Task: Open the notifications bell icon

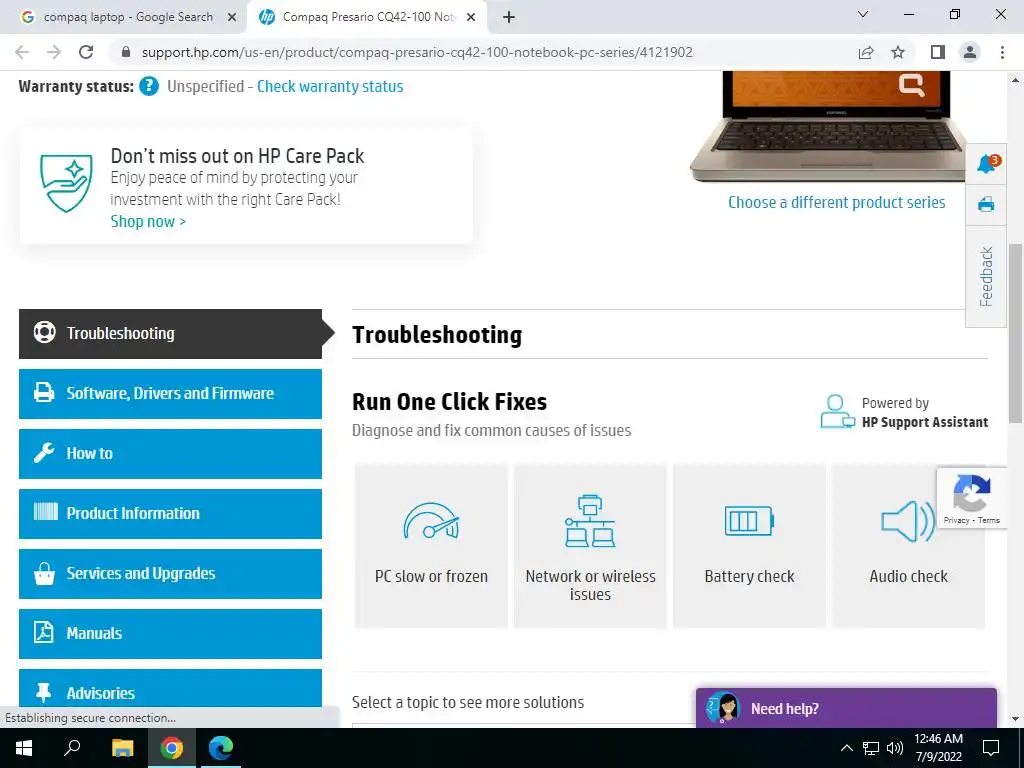Action: [x=986, y=164]
